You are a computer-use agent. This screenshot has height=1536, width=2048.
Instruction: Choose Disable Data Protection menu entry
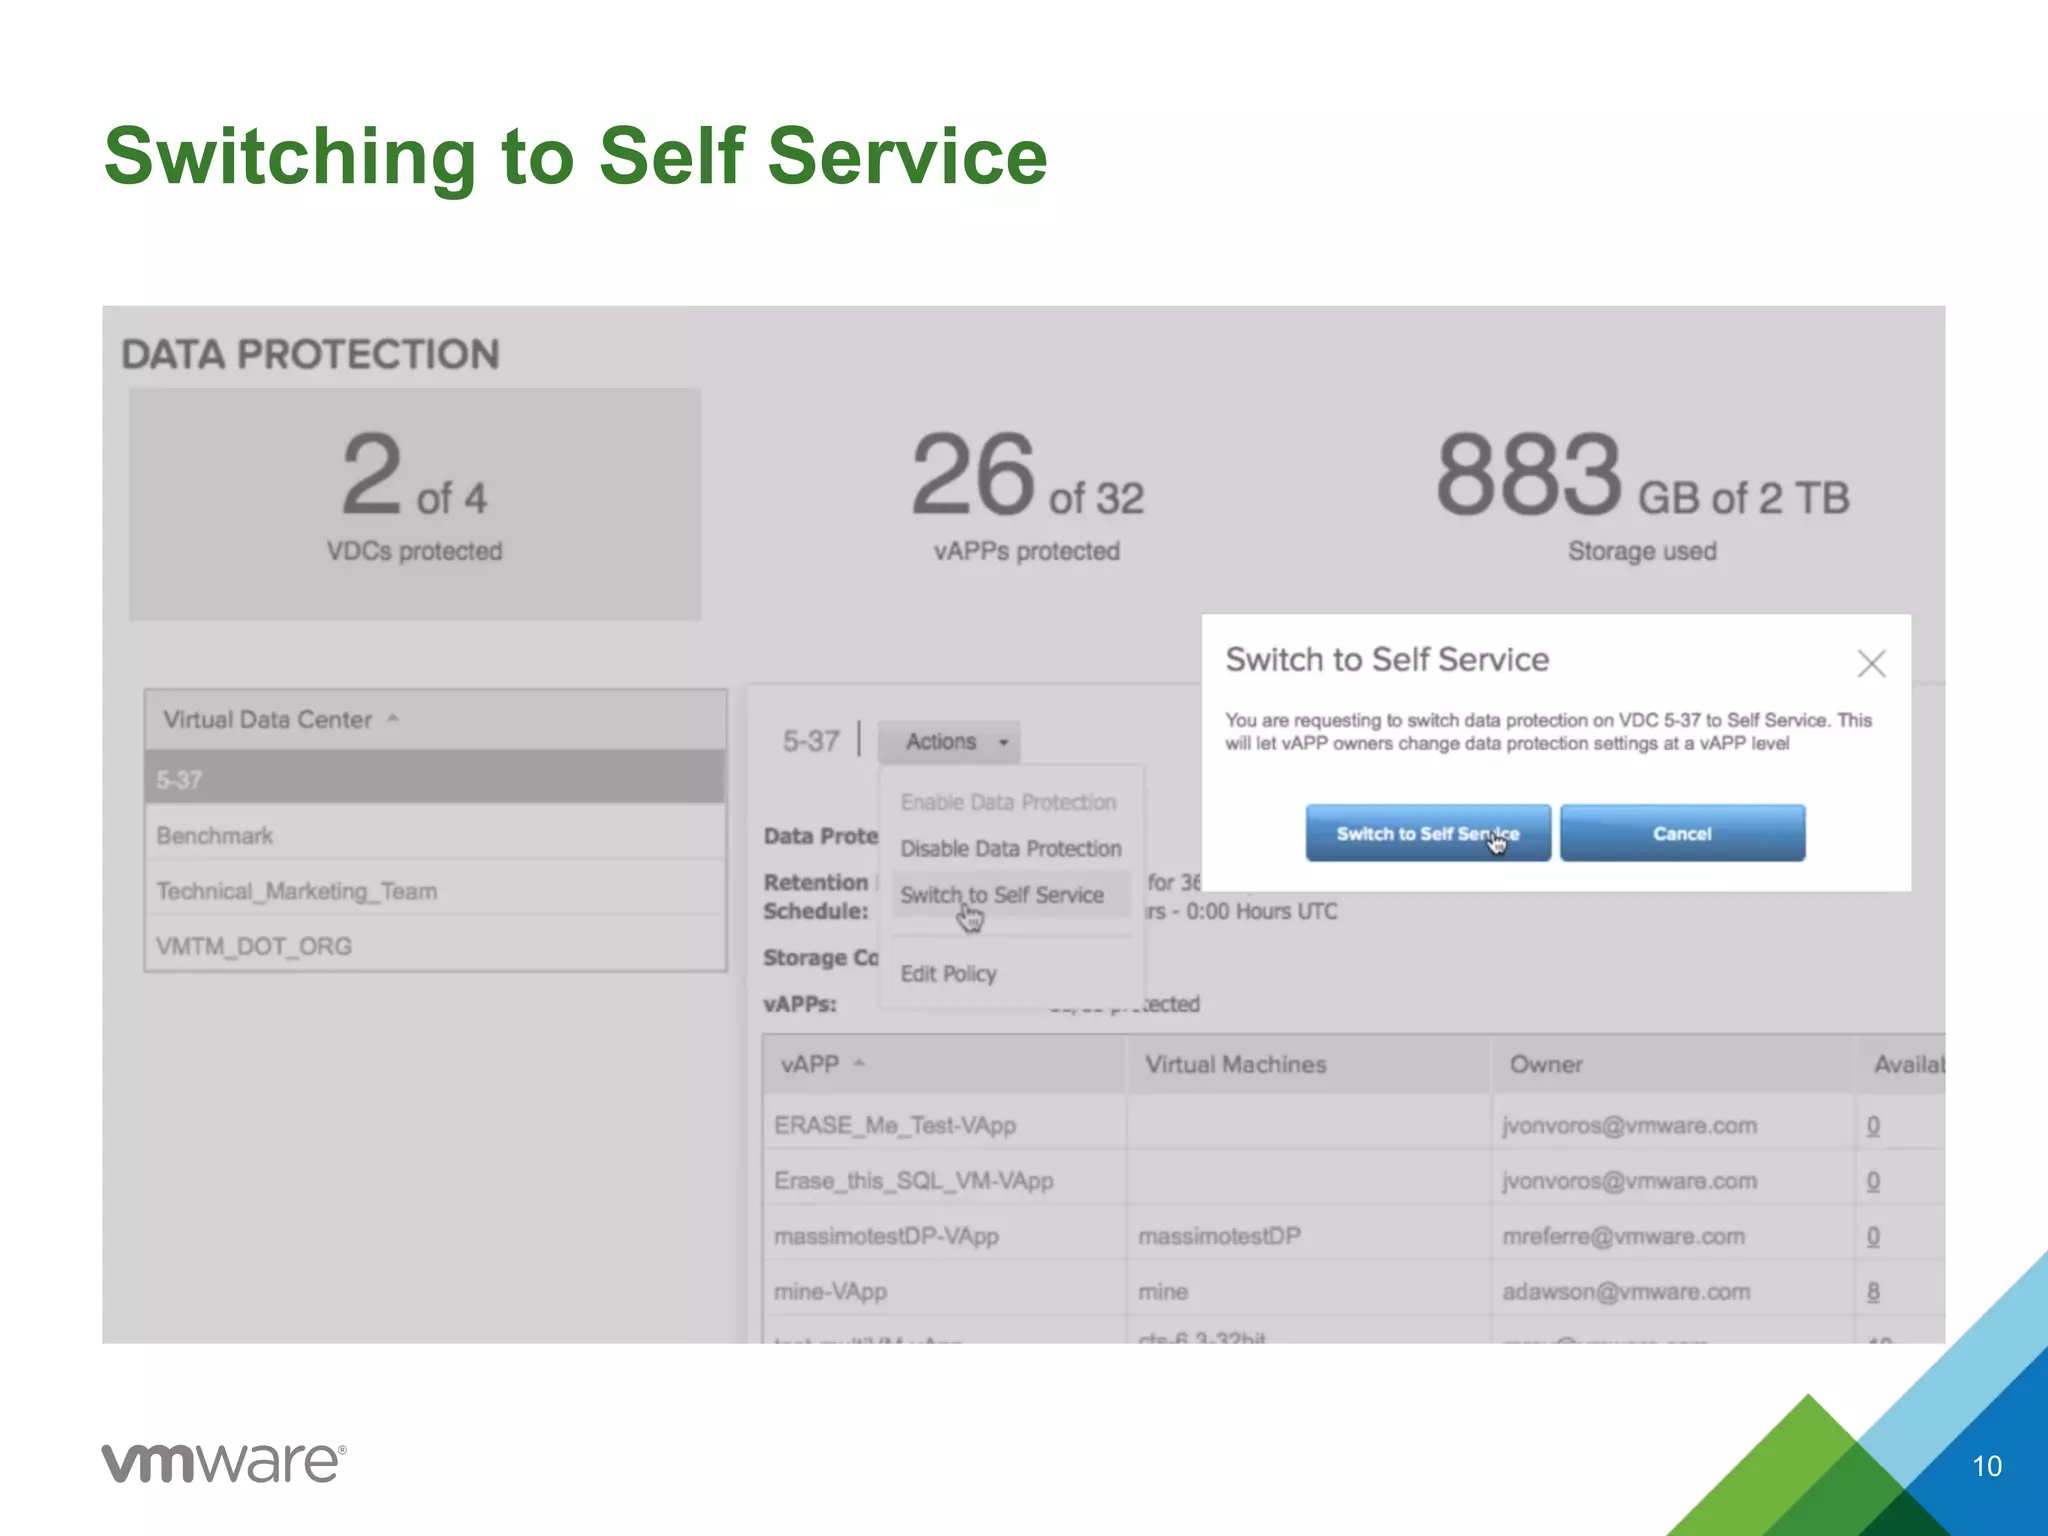pos(1010,848)
